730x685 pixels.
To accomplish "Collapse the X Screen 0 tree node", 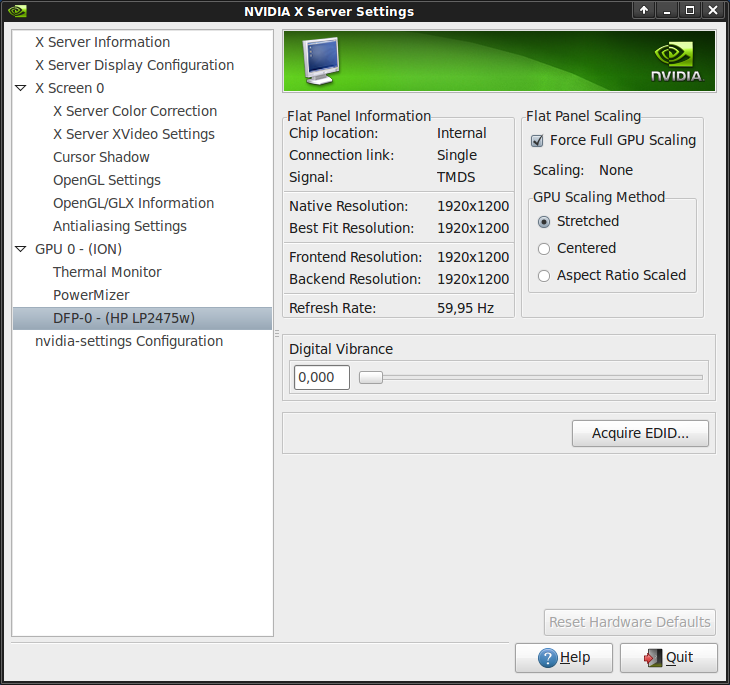I will click(21, 88).
